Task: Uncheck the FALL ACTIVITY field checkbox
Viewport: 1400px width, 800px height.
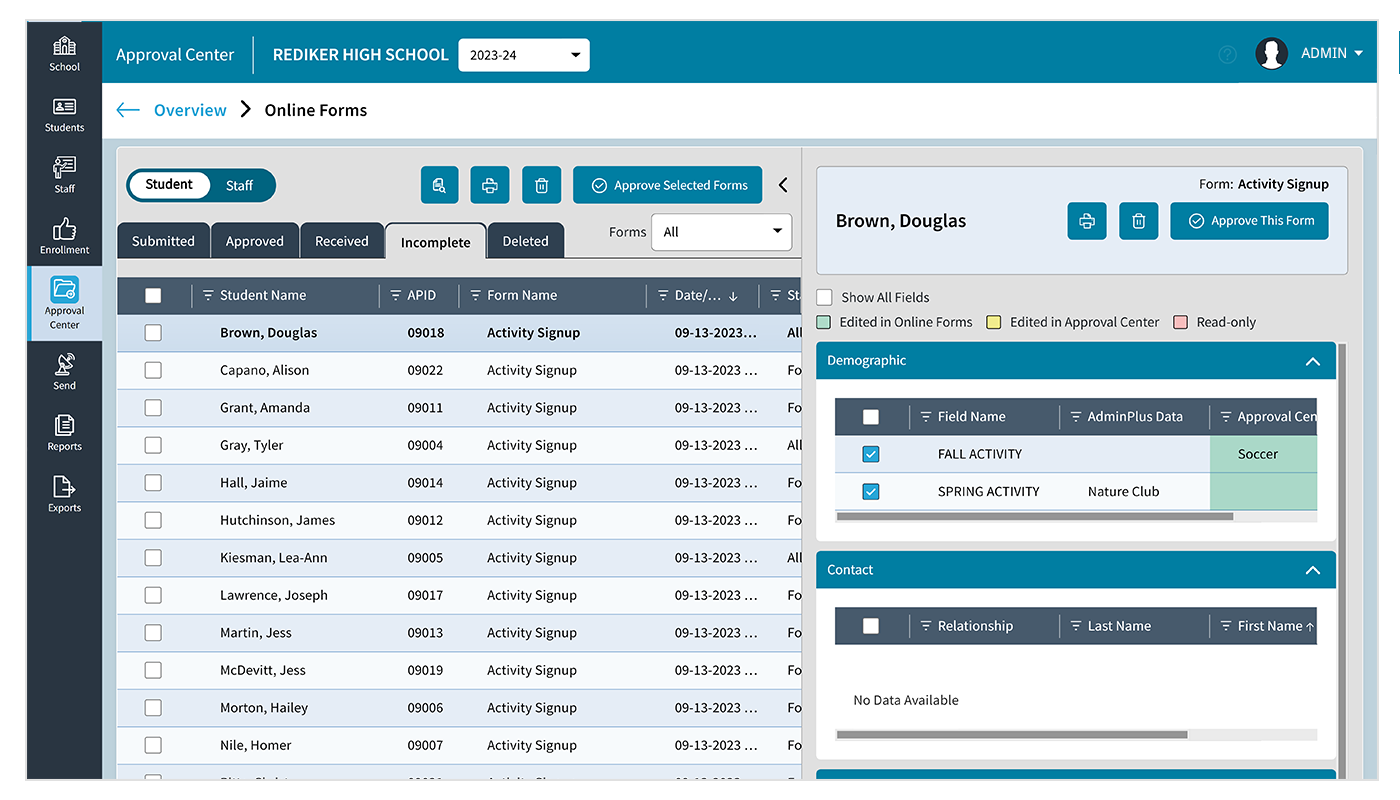Action: 870,453
